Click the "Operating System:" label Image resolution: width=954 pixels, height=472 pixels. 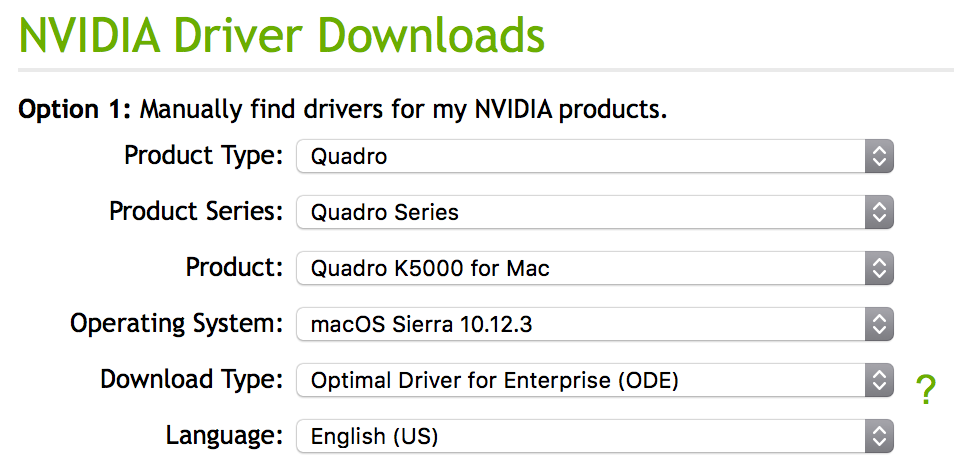pos(177,324)
